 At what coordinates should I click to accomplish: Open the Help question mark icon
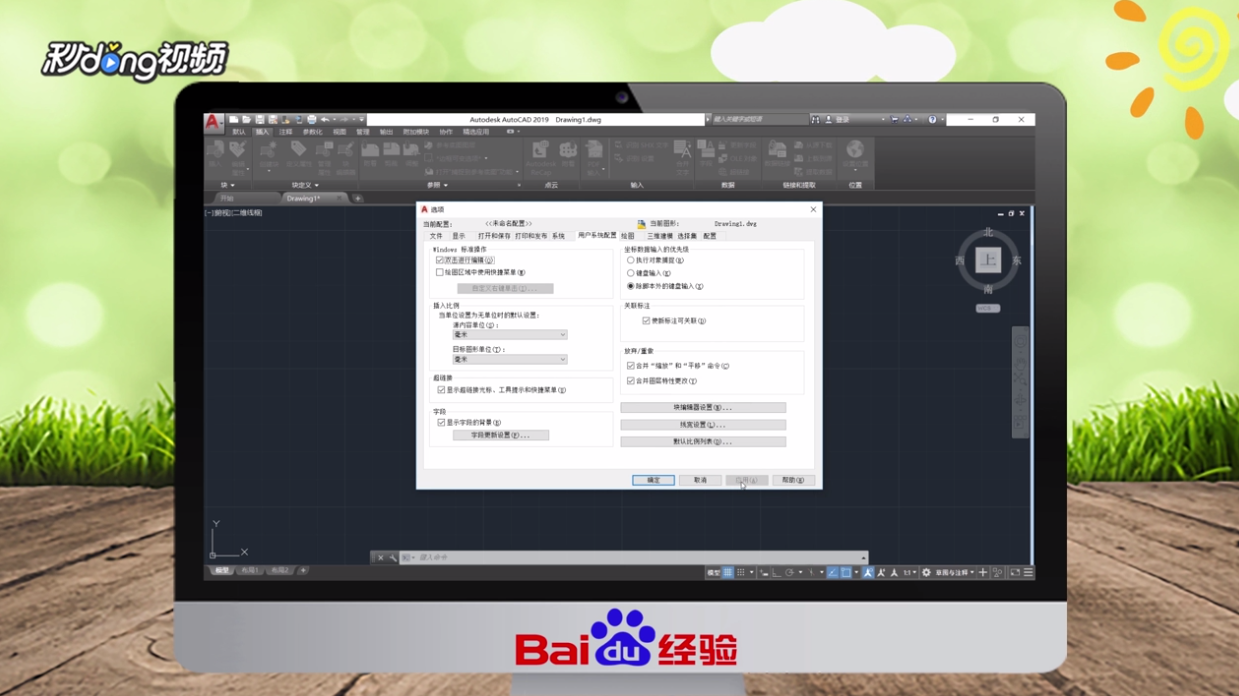[932, 119]
